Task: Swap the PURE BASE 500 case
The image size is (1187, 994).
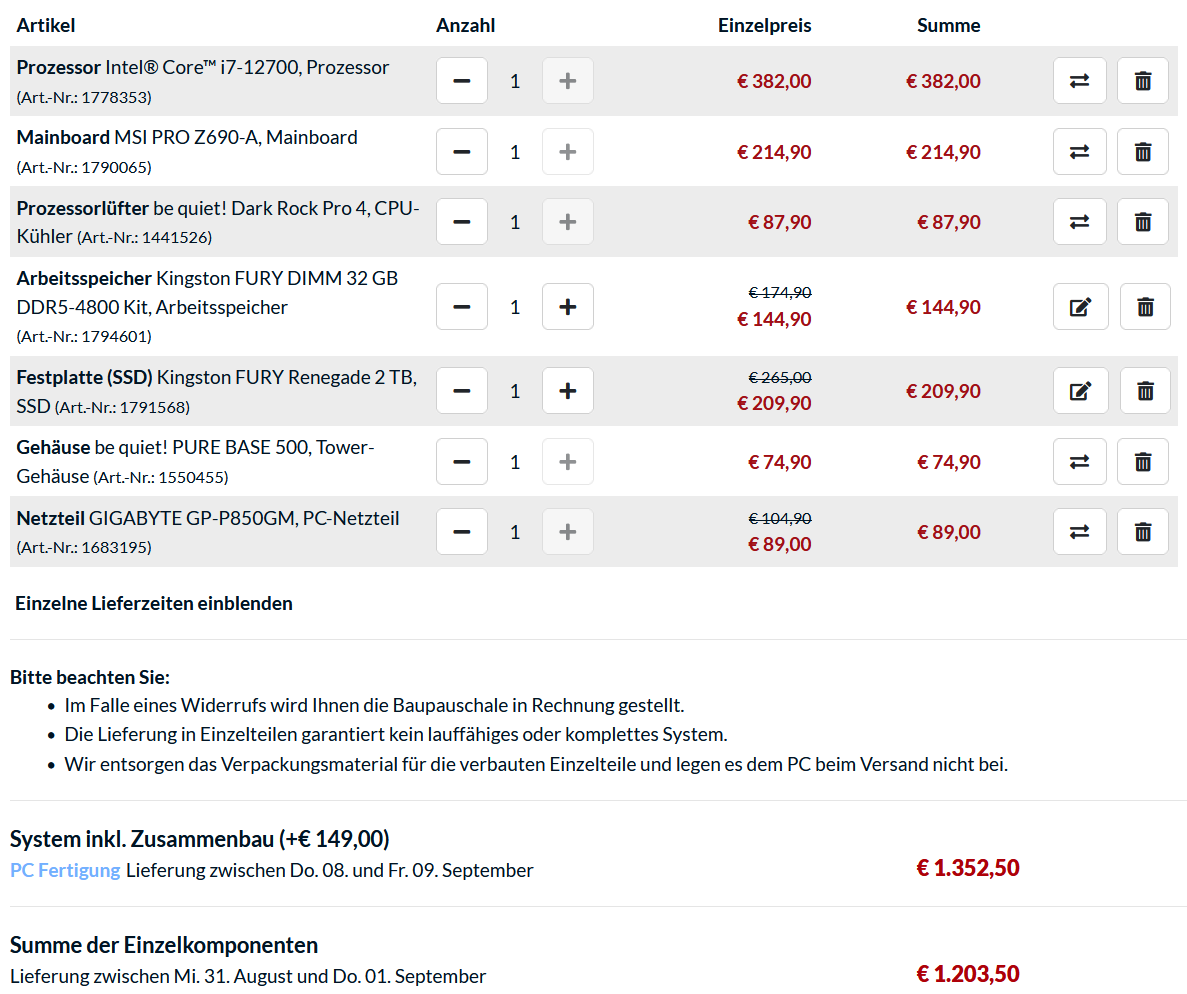Action: tap(1079, 462)
